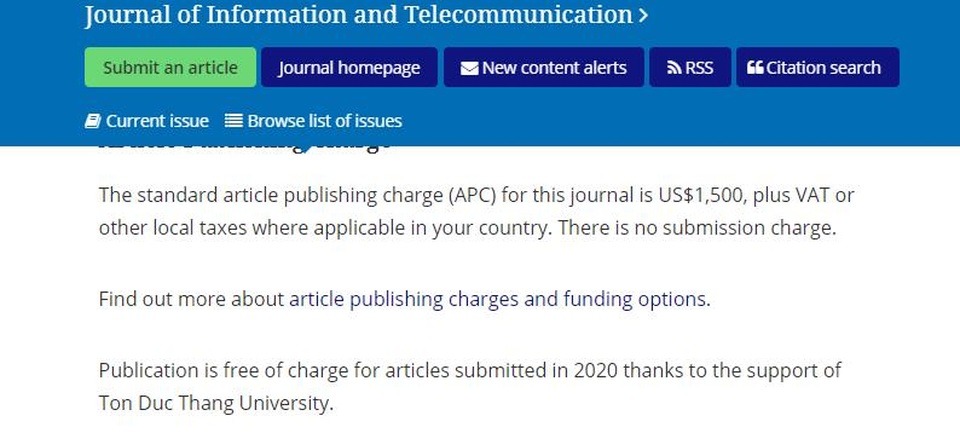The image size is (960, 433).
Task: Follow article publishing charges and funding options link
Action: (x=498, y=299)
